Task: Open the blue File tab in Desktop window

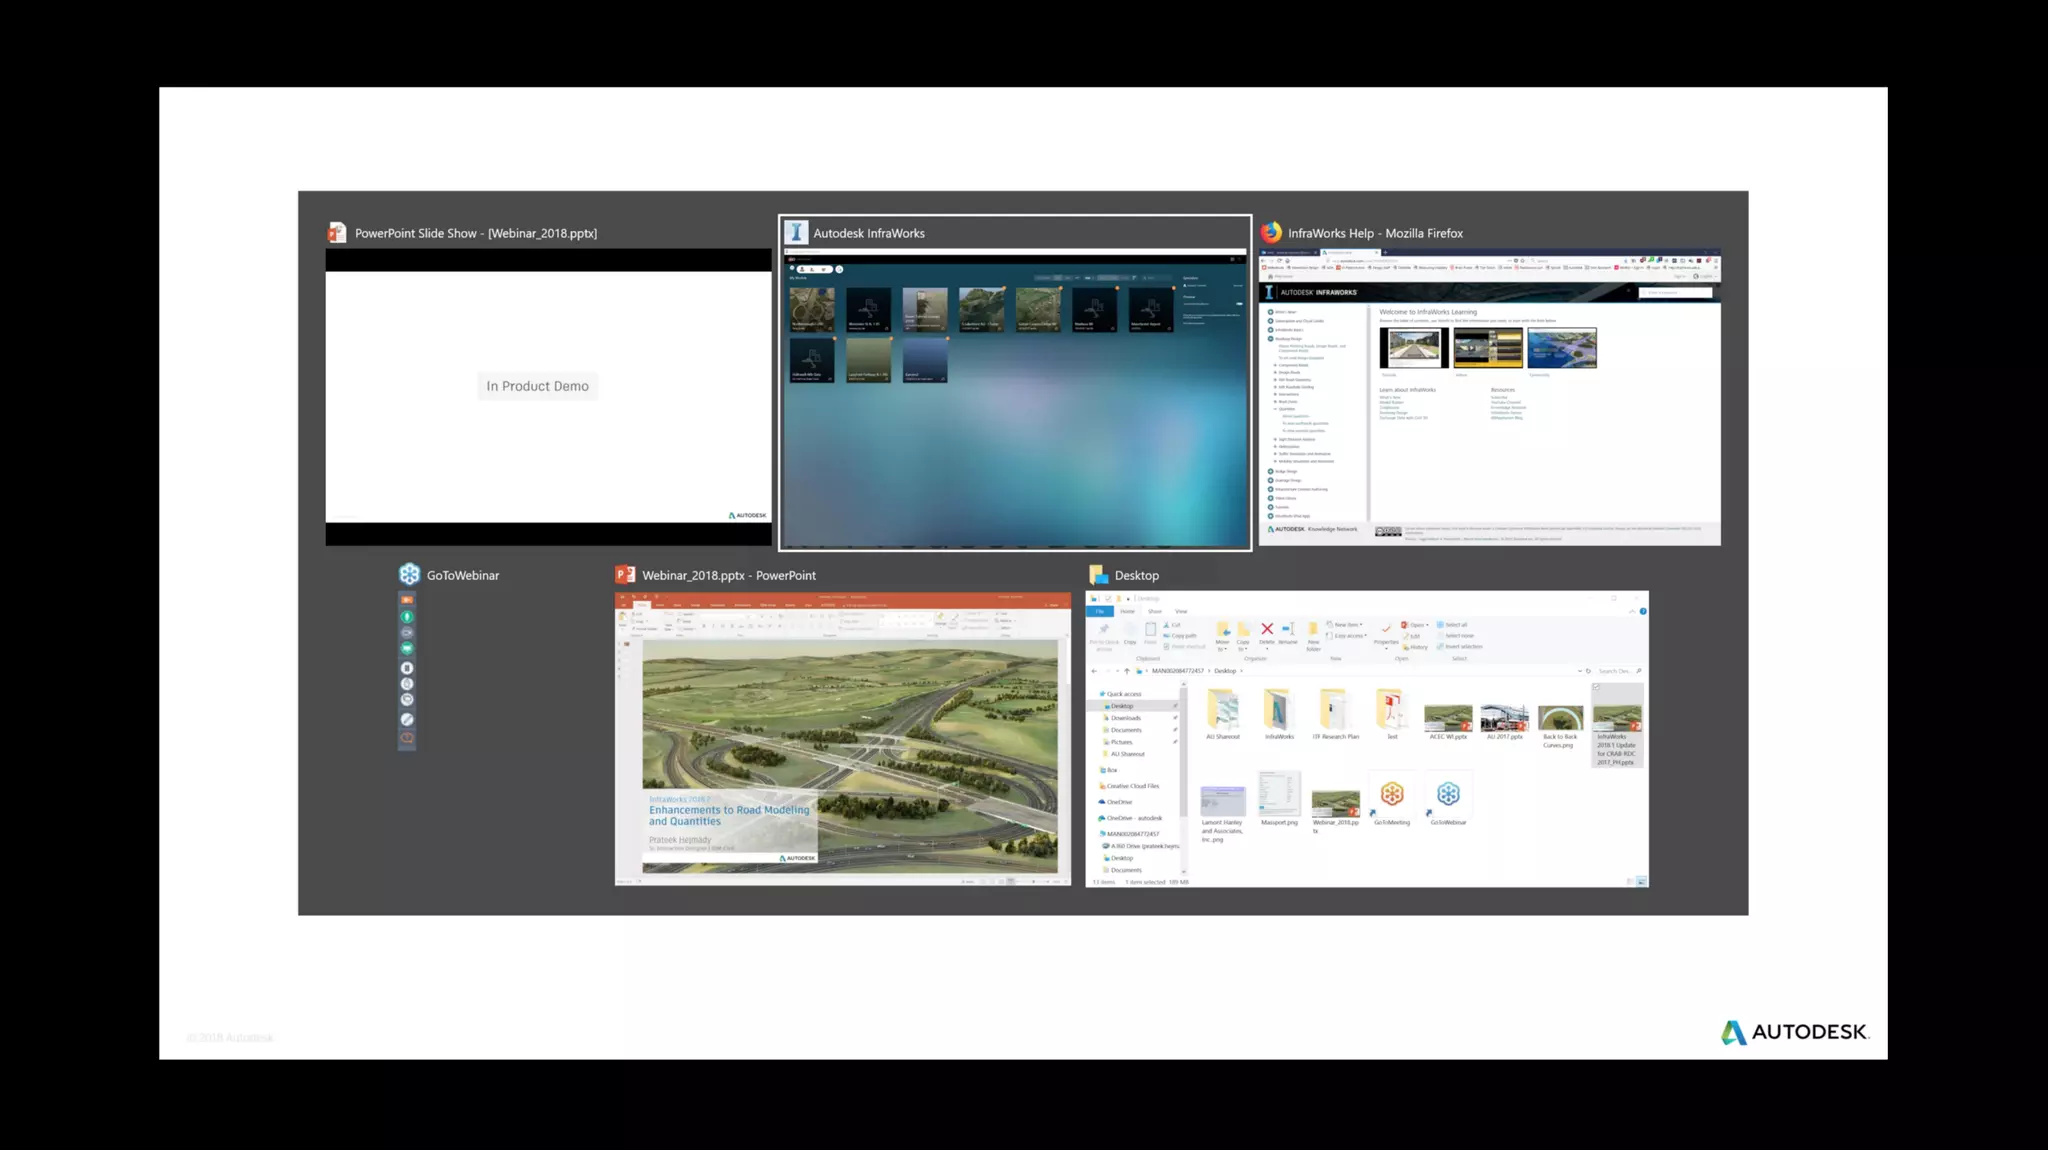Action: click(x=1100, y=611)
